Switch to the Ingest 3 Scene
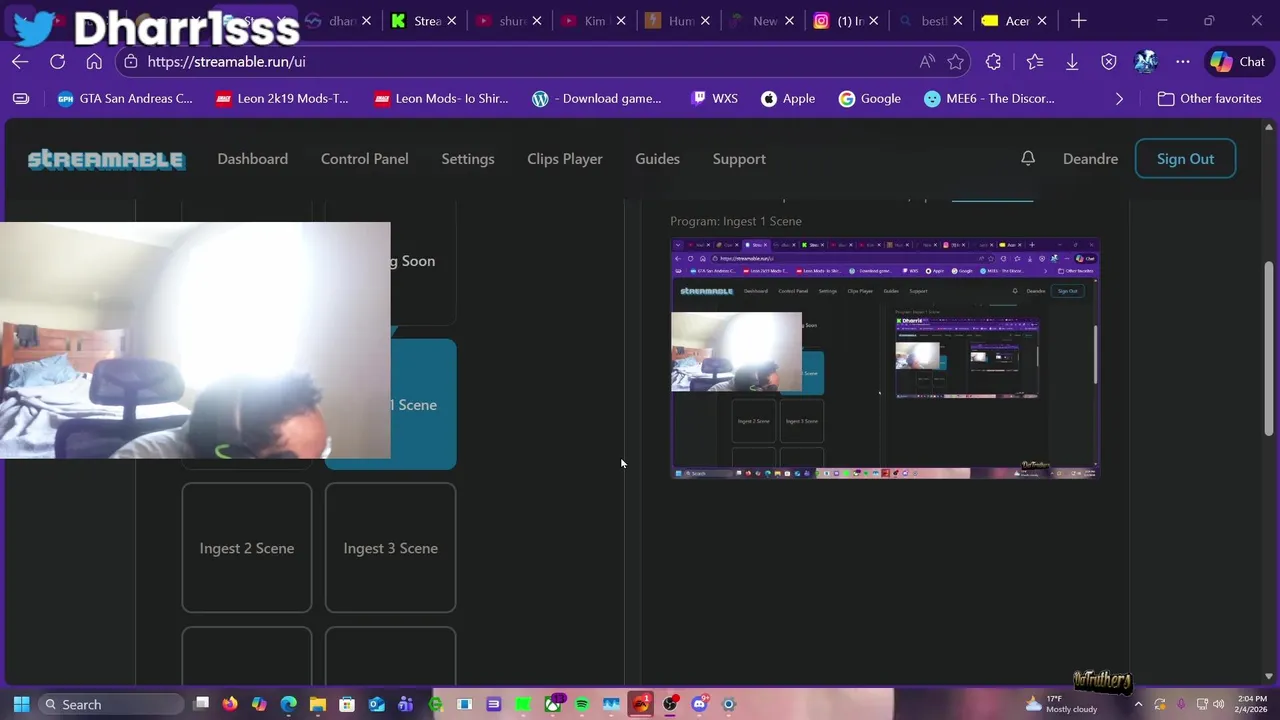Screen dimensions: 1280x720 [390, 548]
